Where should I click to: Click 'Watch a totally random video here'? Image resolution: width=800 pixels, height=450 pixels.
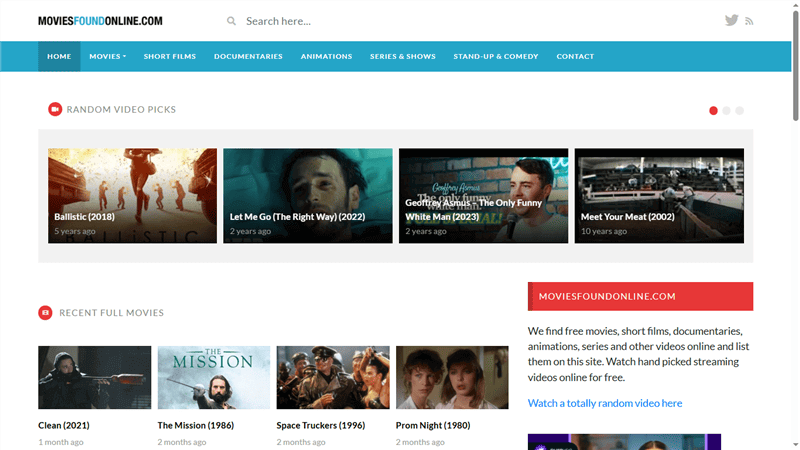[605, 403]
